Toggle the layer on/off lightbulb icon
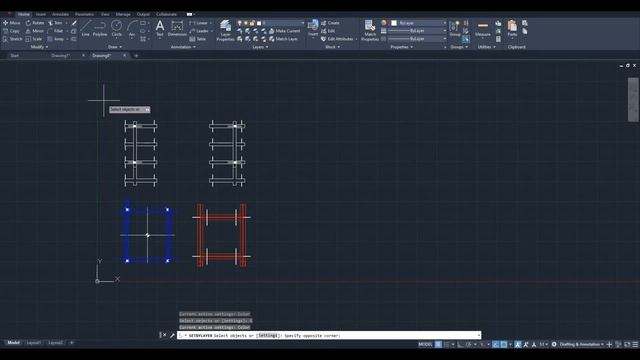 pyautogui.click(x=240, y=23)
